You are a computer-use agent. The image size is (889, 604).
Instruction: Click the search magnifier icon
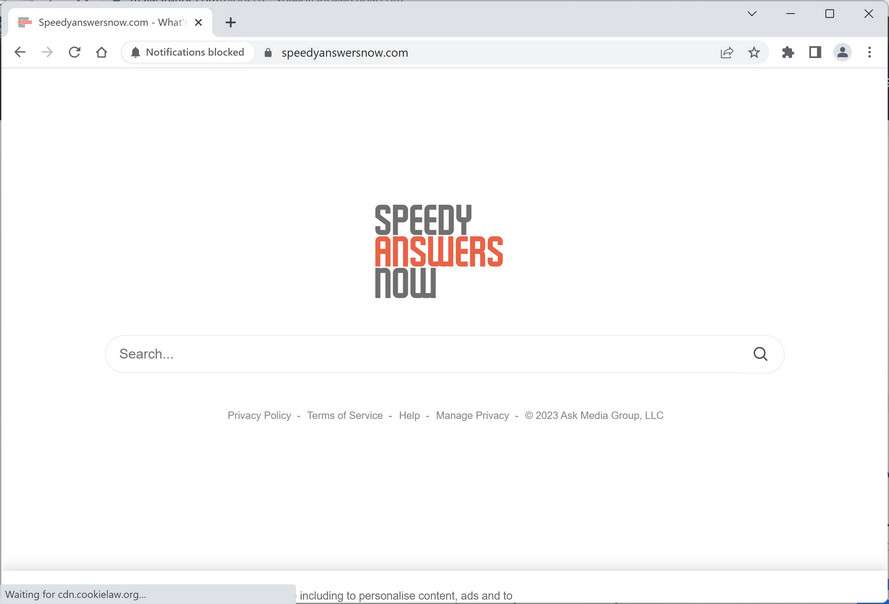760,353
